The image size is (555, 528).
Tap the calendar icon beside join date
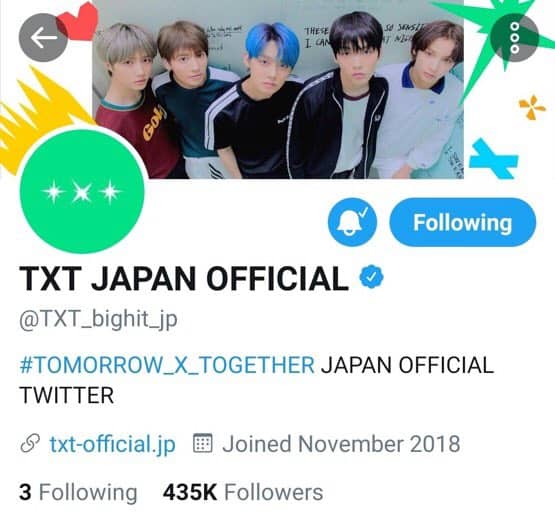(x=203, y=443)
